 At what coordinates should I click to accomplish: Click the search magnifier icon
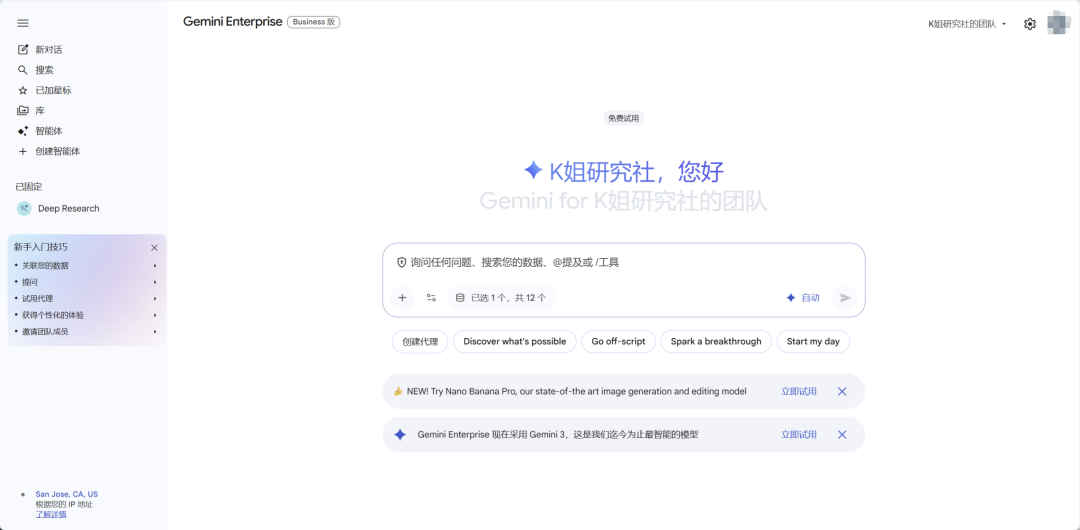coord(23,70)
